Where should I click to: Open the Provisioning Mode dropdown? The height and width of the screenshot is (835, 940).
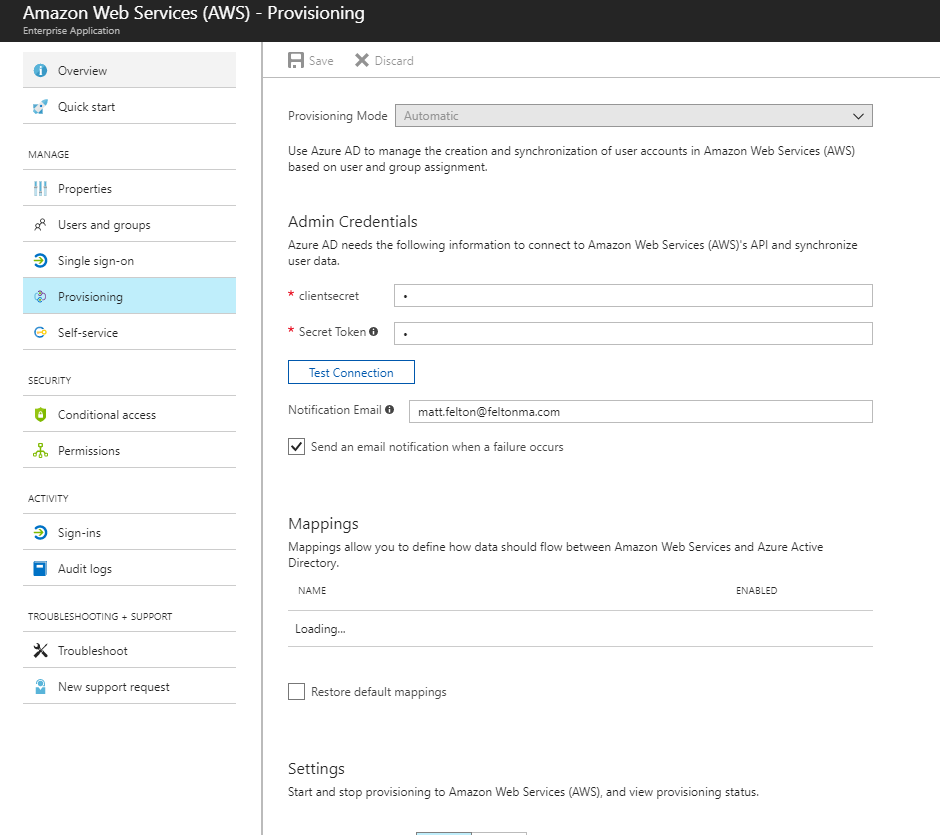[634, 116]
